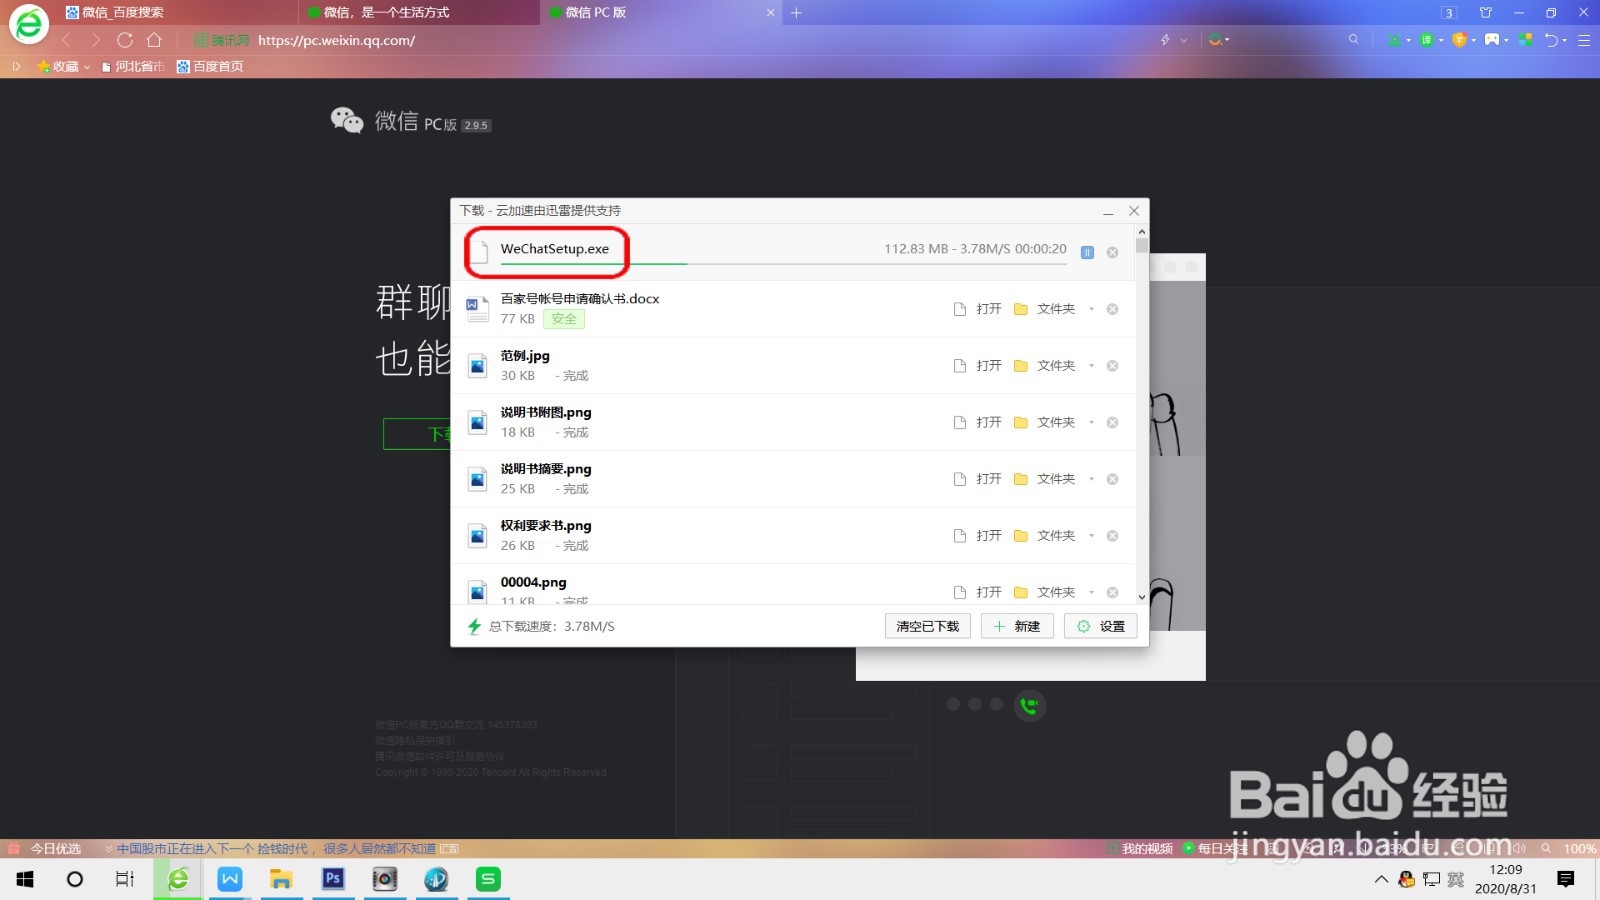Screen dimensions: 1600x900
Task: Open the browser search magnifier
Action: pos(1353,40)
